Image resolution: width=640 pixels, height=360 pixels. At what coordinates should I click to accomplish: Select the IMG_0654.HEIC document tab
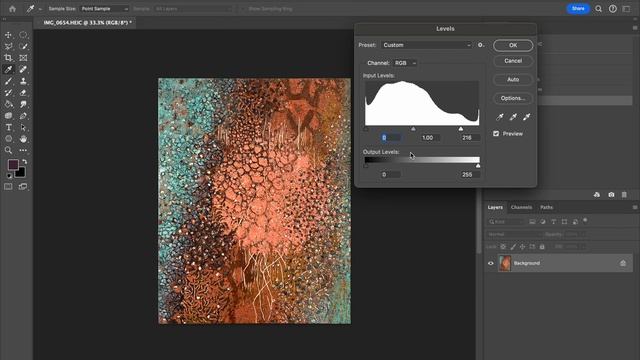pyautogui.click(x=87, y=23)
